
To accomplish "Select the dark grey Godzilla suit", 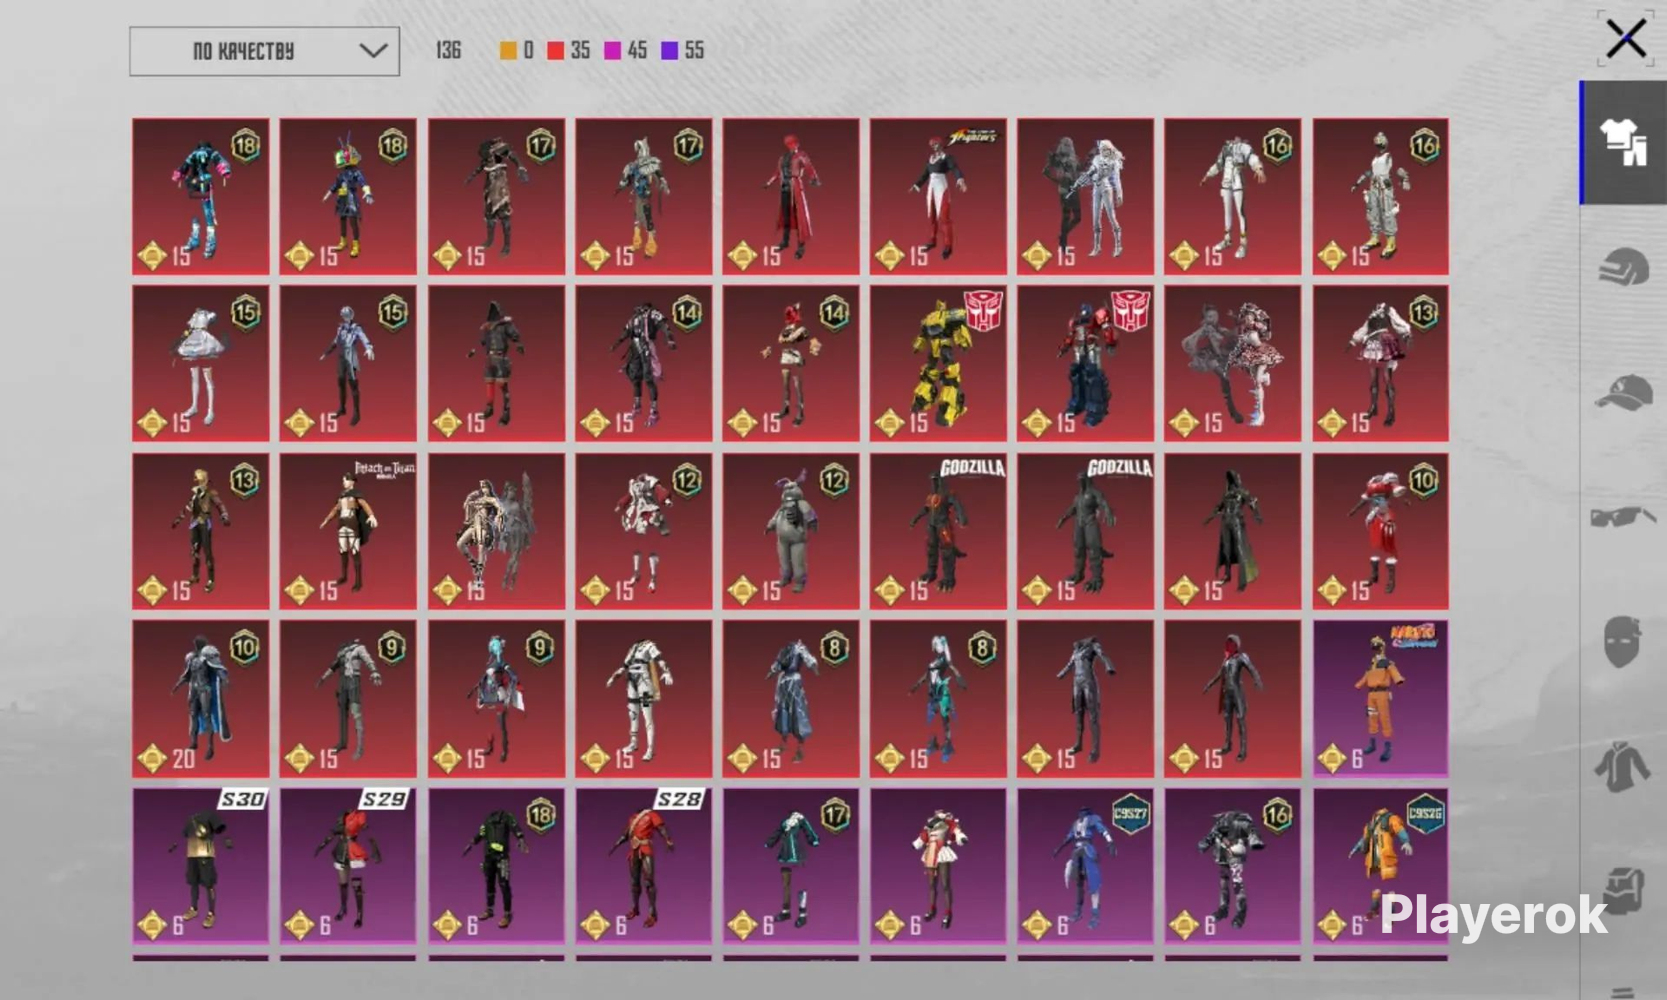I will pyautogui.click(x=1085, y=531).
